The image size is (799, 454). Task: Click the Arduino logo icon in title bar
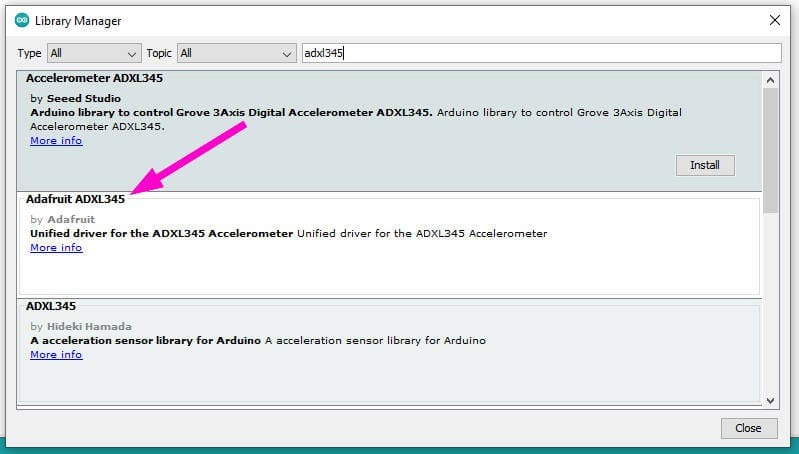22,20
